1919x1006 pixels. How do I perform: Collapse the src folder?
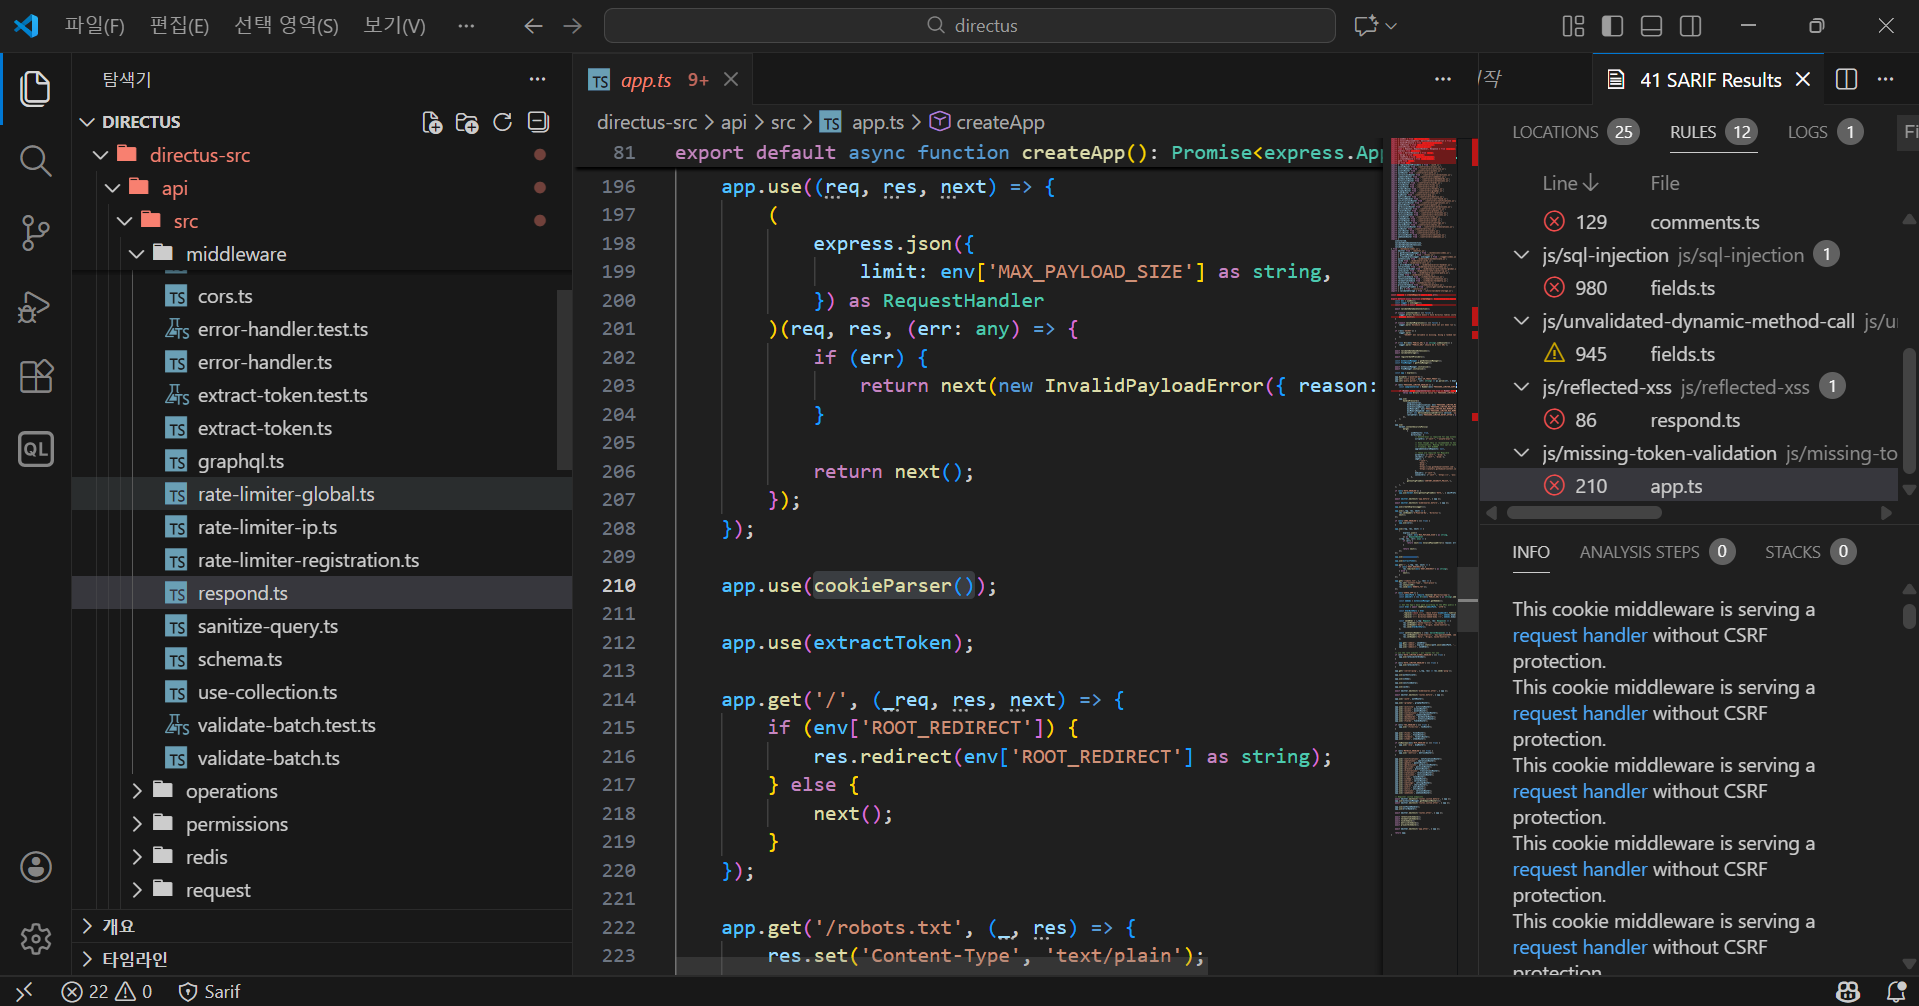(x=124, y=221)
